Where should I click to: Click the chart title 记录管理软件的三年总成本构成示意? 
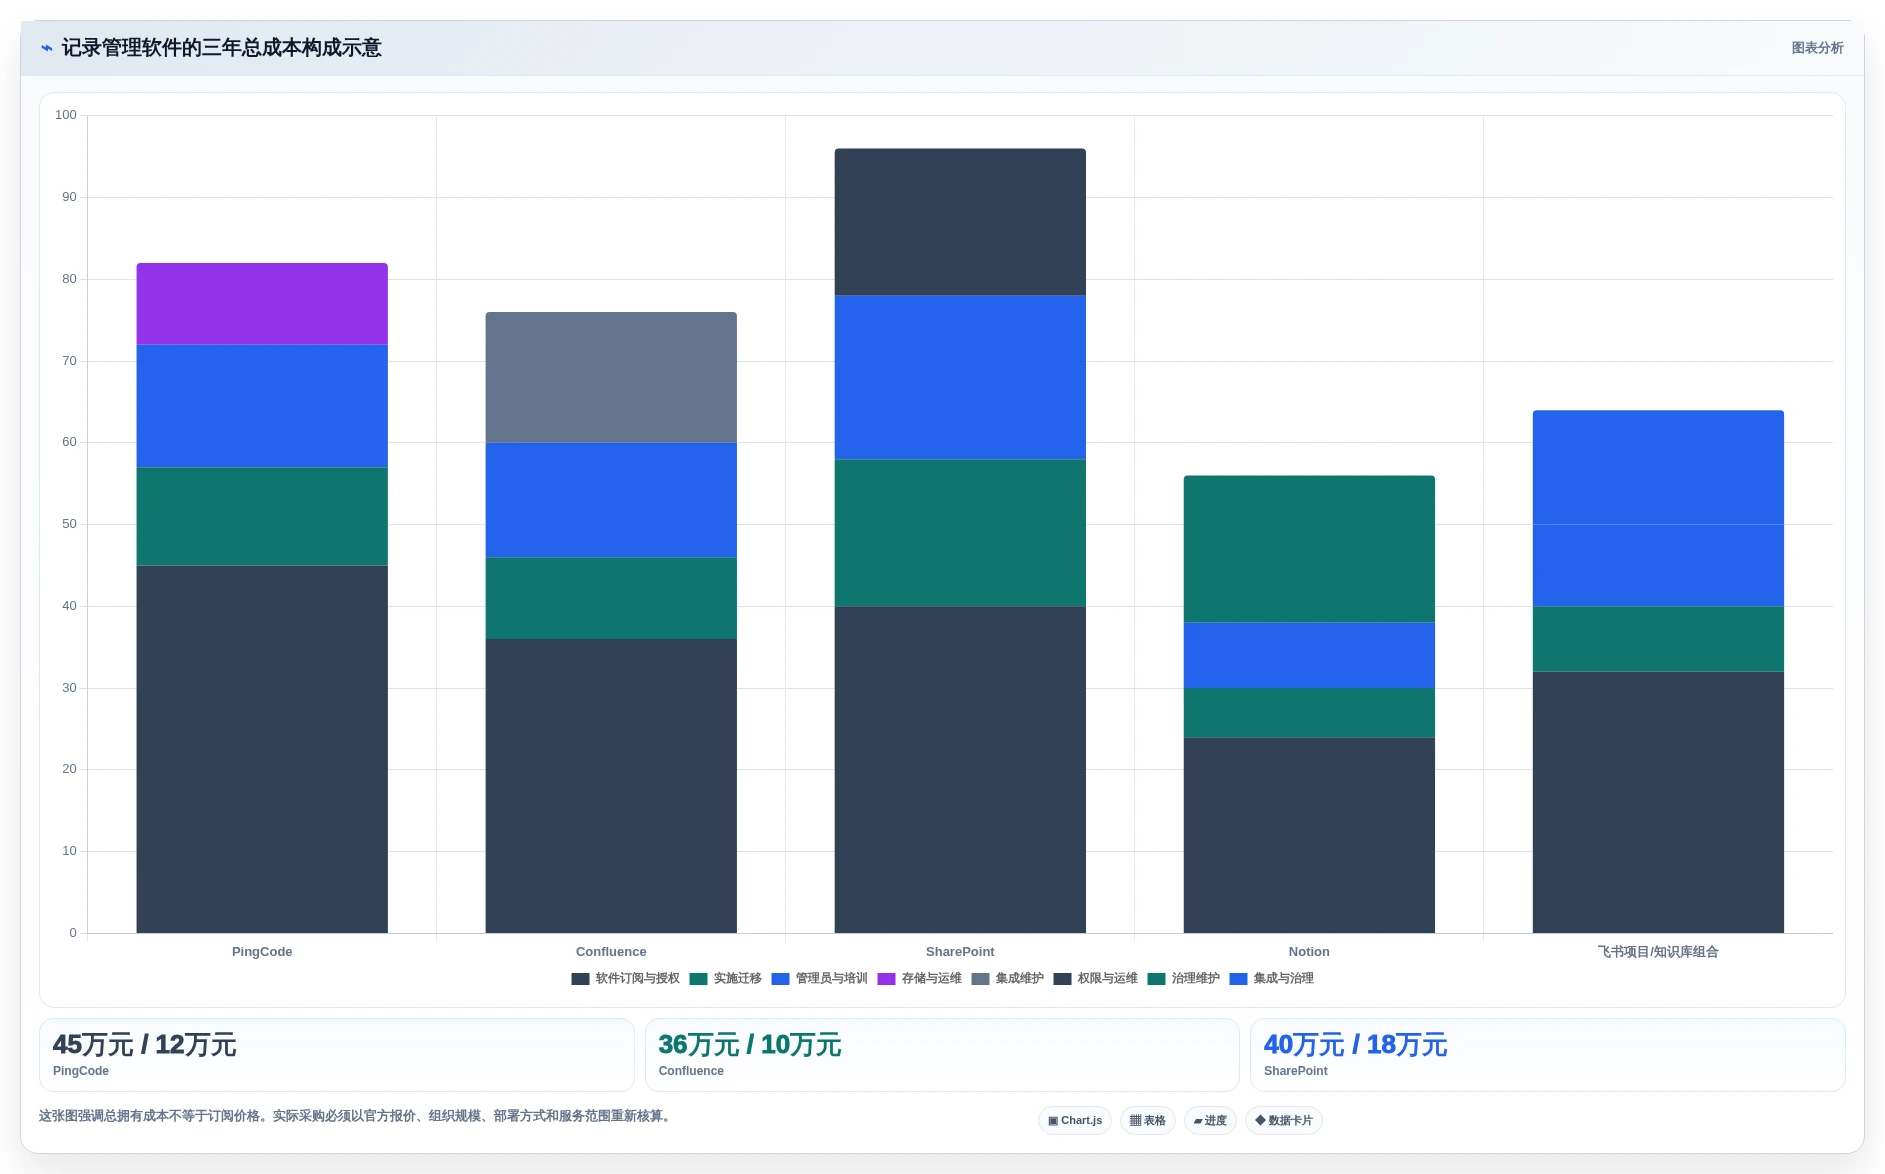point(222,48)
